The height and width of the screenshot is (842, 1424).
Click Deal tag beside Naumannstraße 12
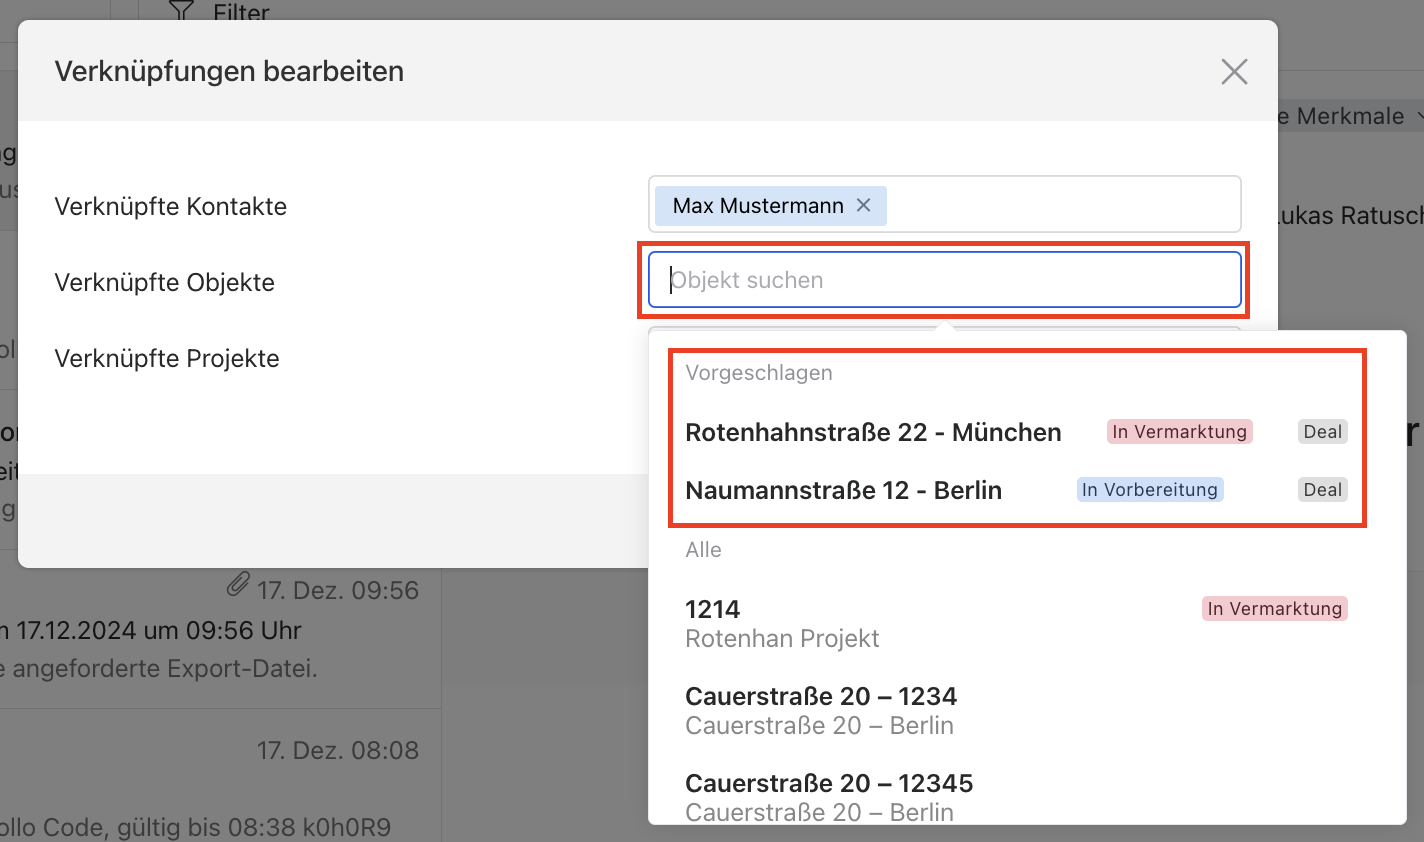(x=1322, y=490)
